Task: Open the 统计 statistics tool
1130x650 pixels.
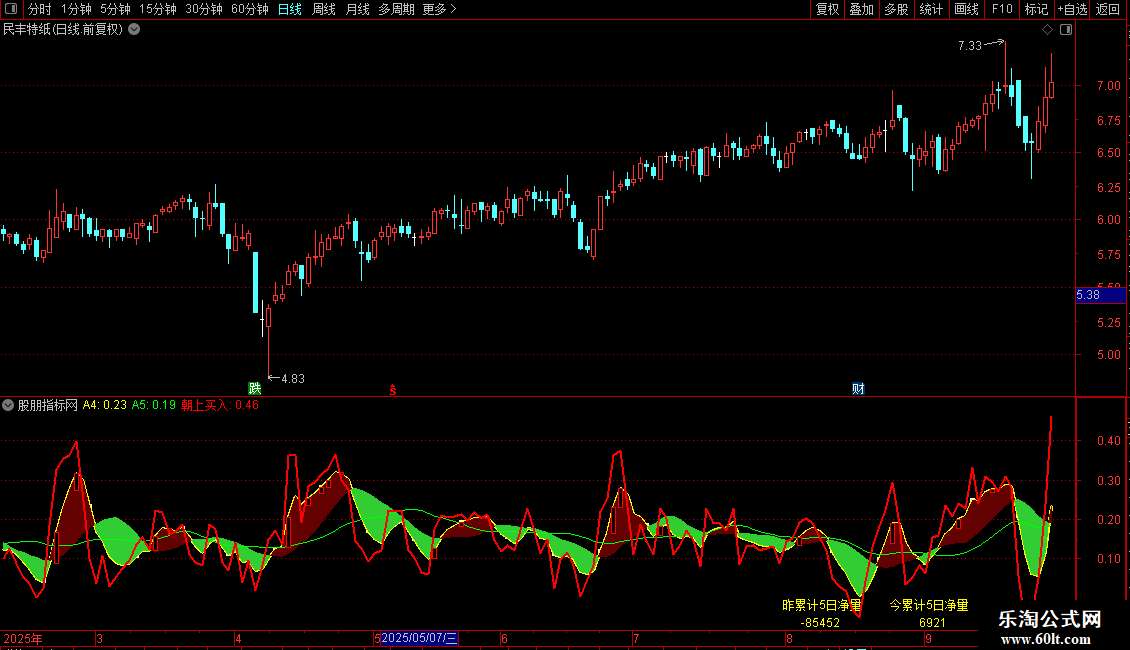Action: [x=931, y=9]
